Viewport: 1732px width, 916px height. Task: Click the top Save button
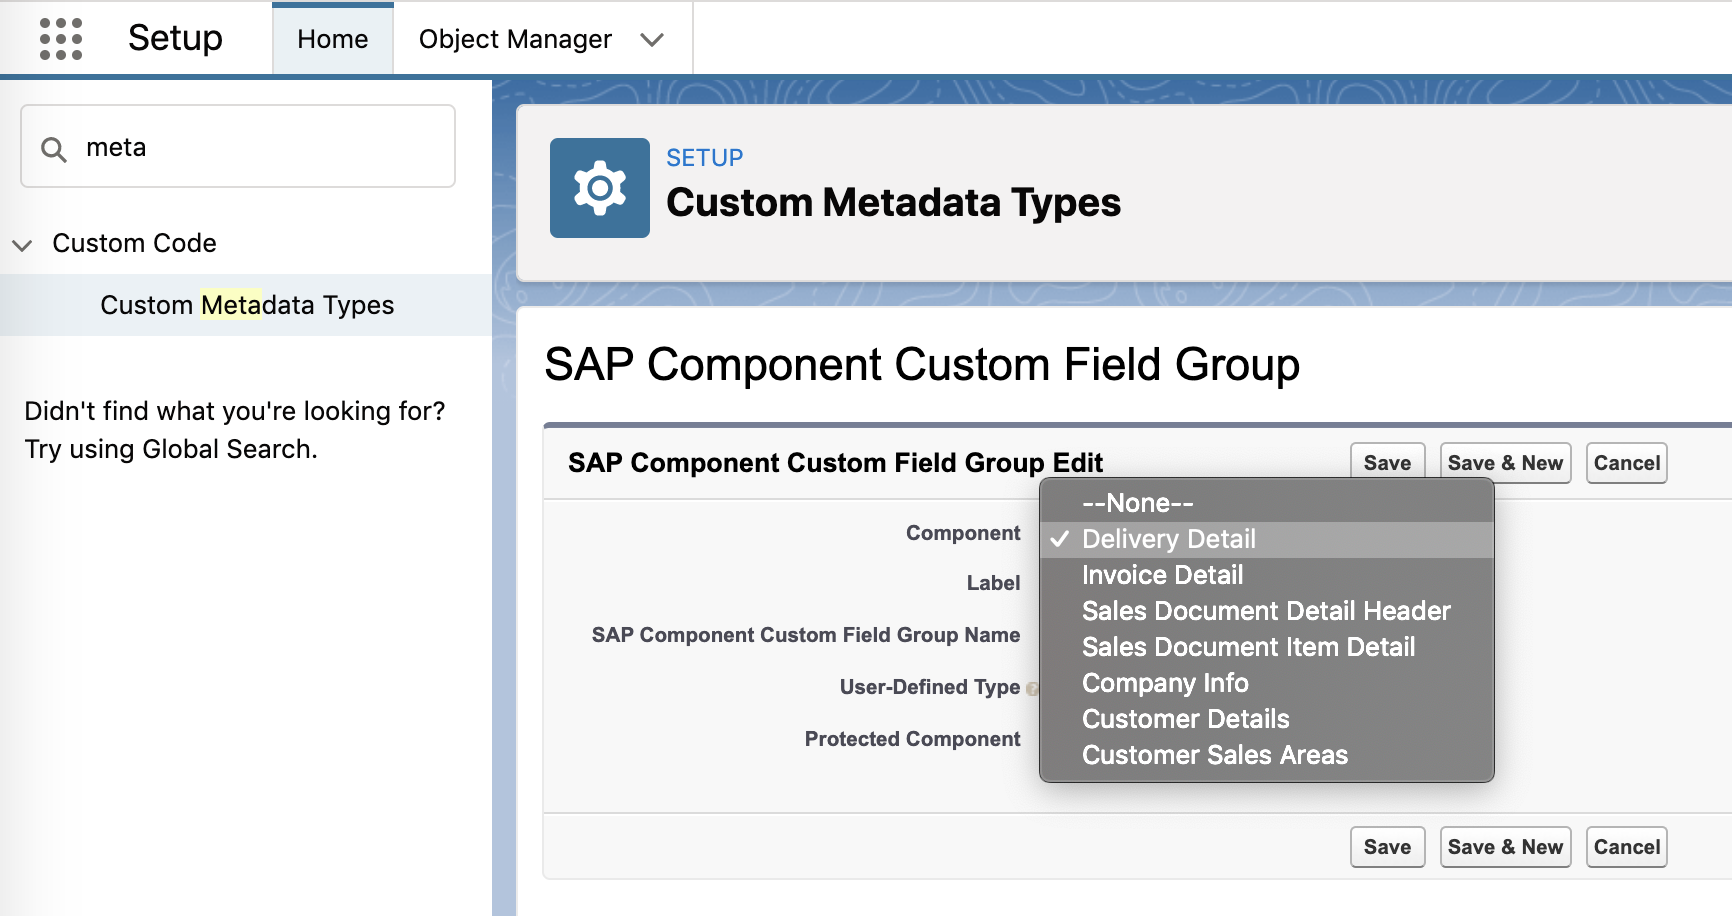click(x=1387, y=463)
